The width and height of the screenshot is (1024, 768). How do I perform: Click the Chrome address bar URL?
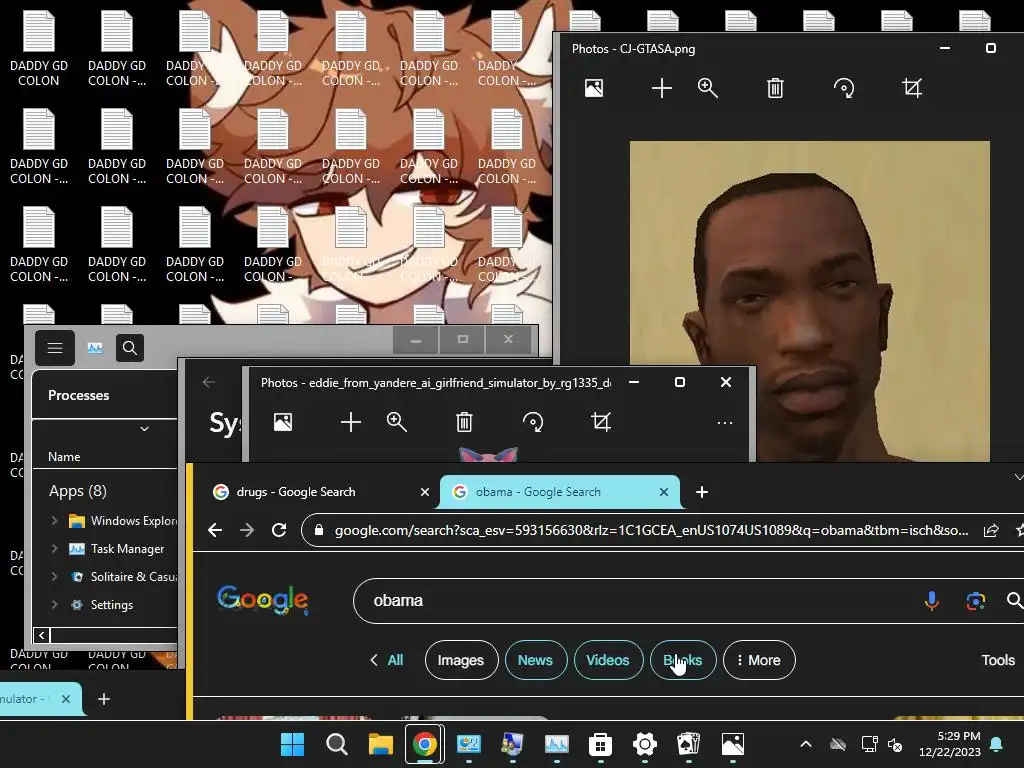point(651,530)
